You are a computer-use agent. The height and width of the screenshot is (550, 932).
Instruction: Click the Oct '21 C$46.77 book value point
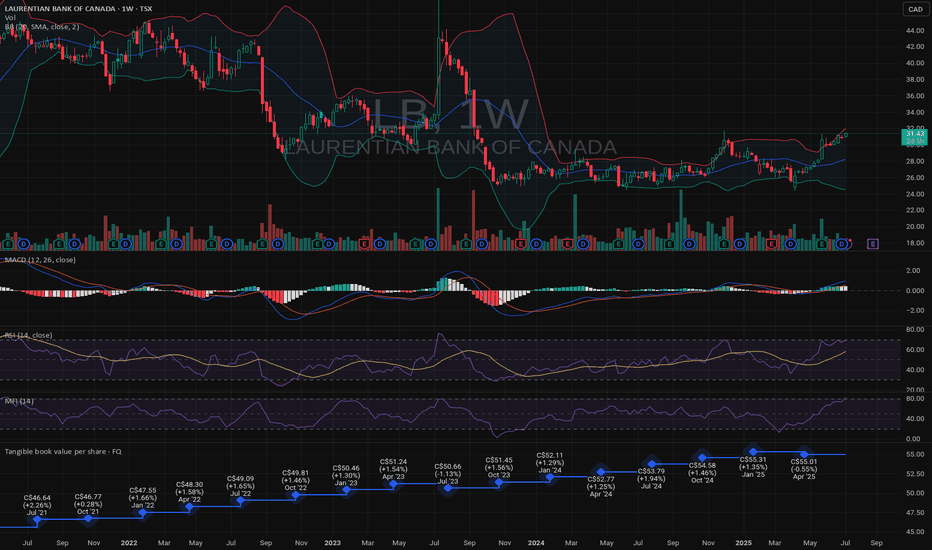(88, 519)
